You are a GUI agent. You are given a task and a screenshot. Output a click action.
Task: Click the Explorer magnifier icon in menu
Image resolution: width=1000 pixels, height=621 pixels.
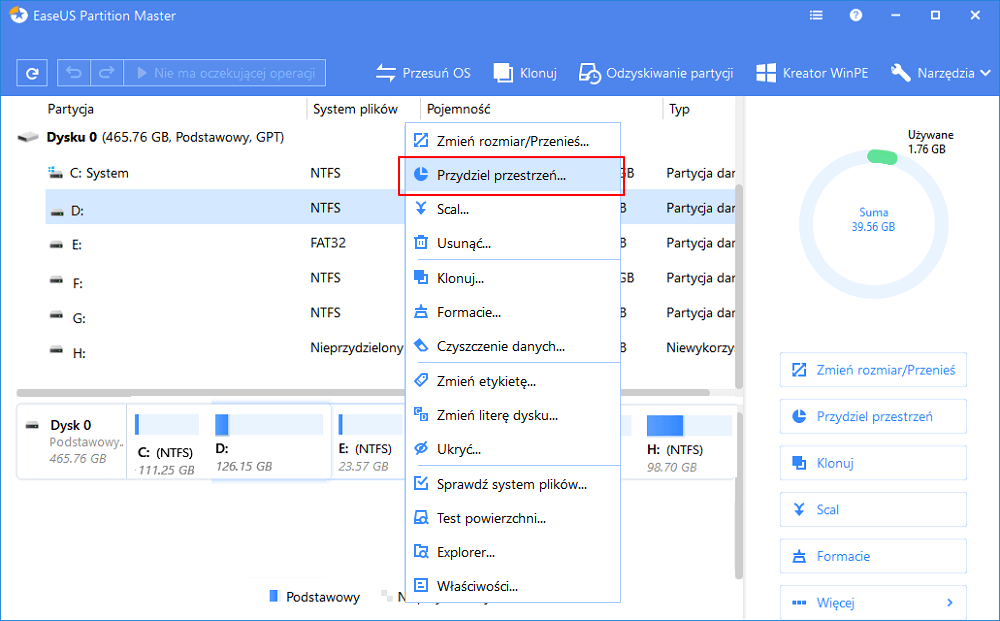pyautogui.click(x=421, y=552)
